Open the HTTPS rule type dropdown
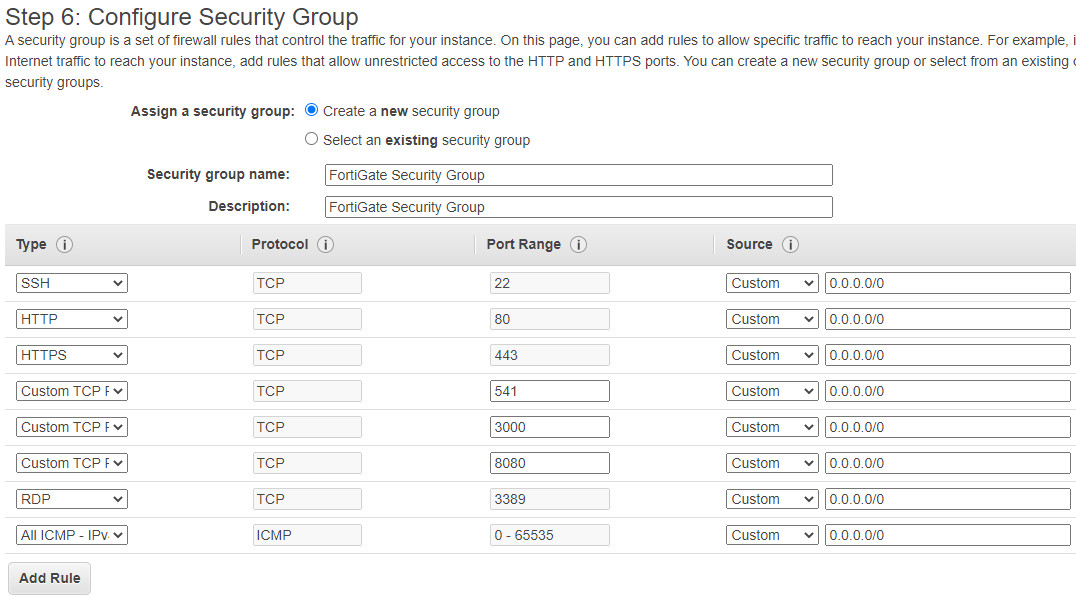1076x597 pixels. click(72, 355)
